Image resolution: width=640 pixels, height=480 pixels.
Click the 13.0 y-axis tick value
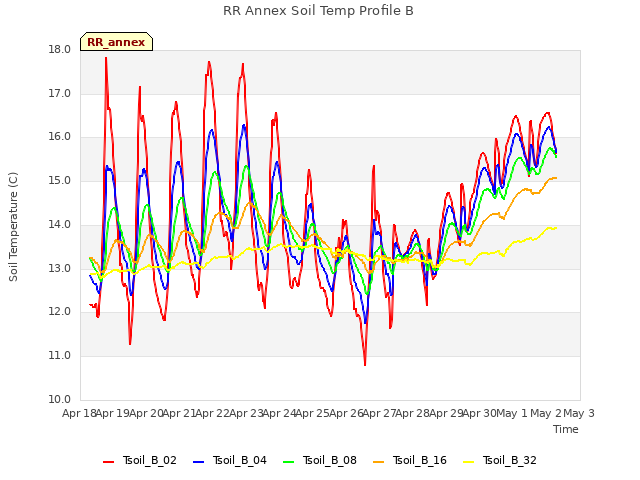point(60,269)
